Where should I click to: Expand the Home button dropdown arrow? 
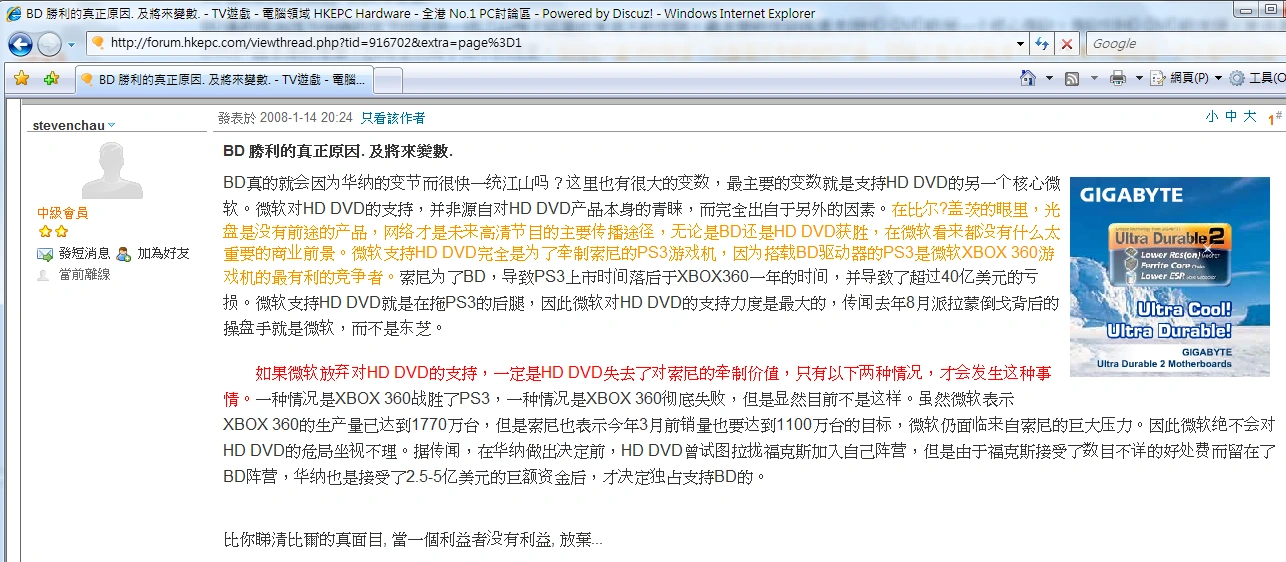(1048, 78)
